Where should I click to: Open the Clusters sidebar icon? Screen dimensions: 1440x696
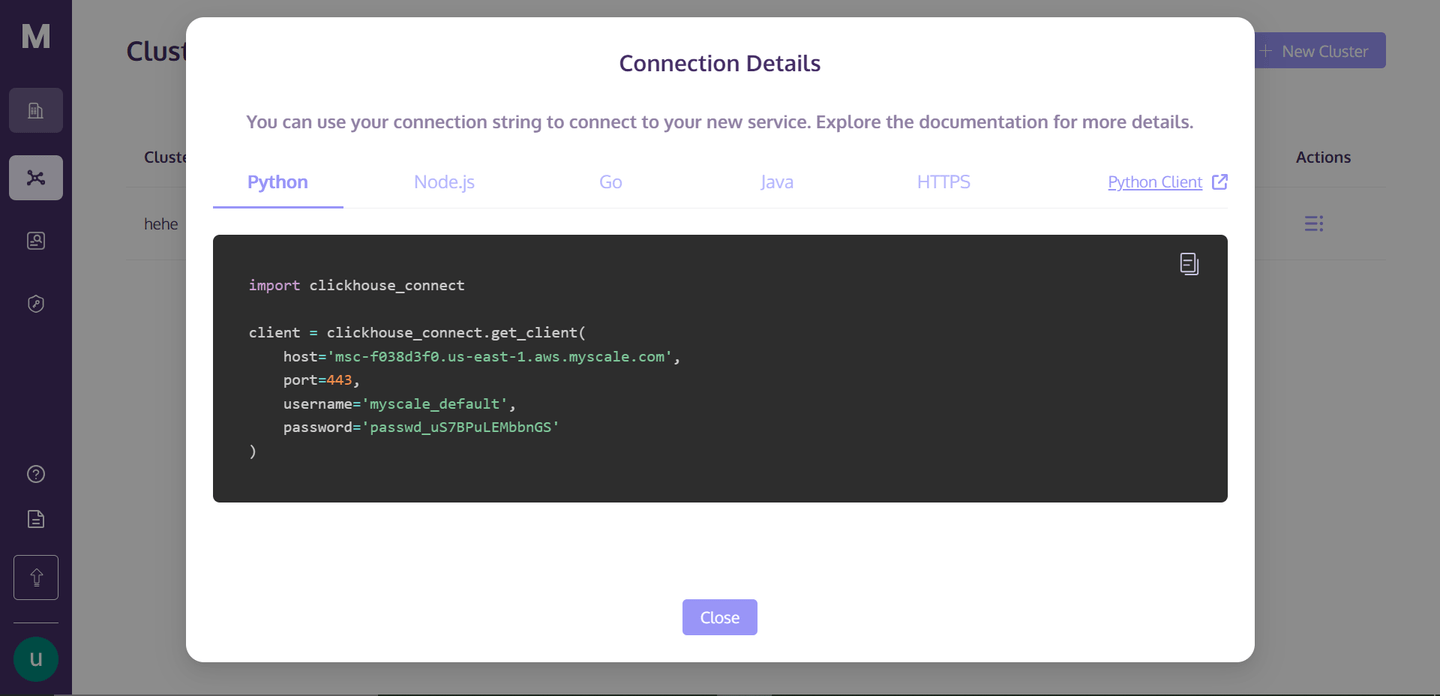tap(36, 178)
